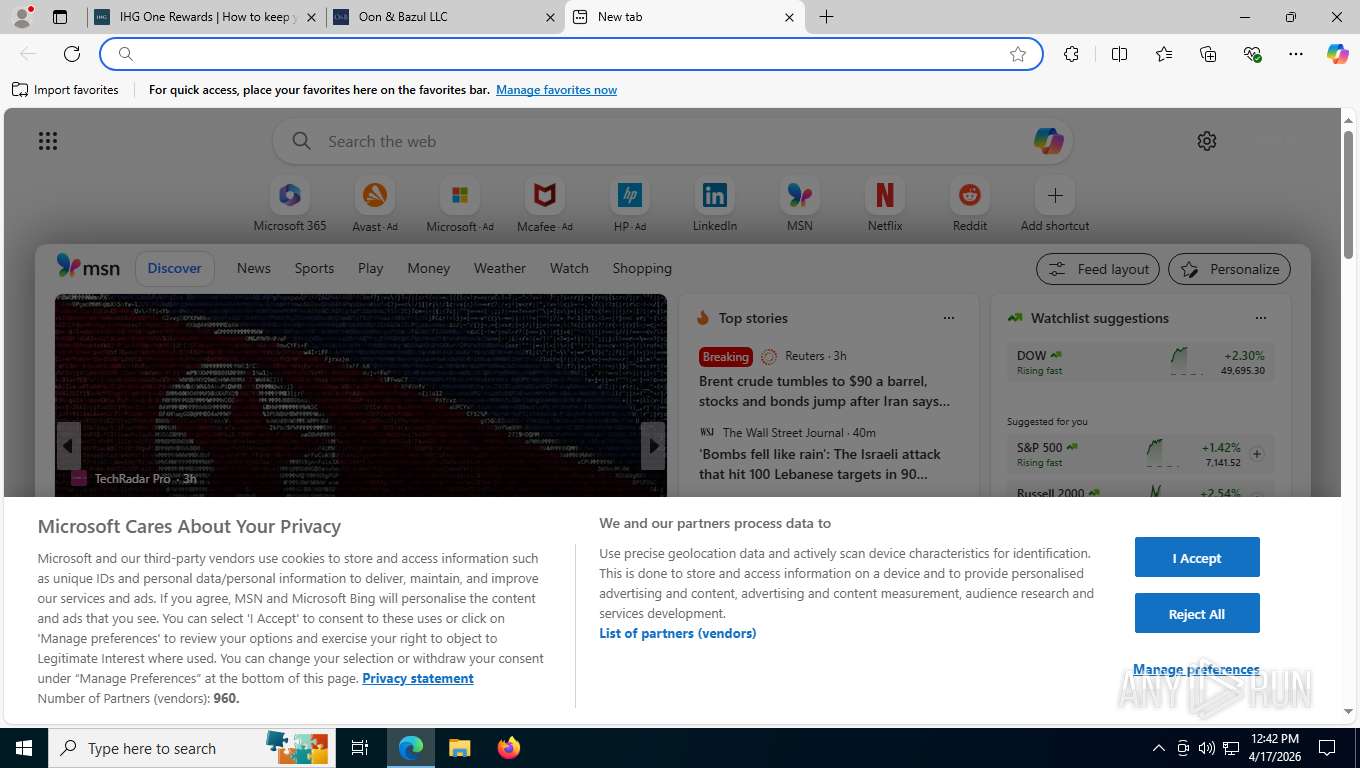Open the Privacy statement link
The height and width of the screenshot is (768, 1360).
tap(418, 678)
